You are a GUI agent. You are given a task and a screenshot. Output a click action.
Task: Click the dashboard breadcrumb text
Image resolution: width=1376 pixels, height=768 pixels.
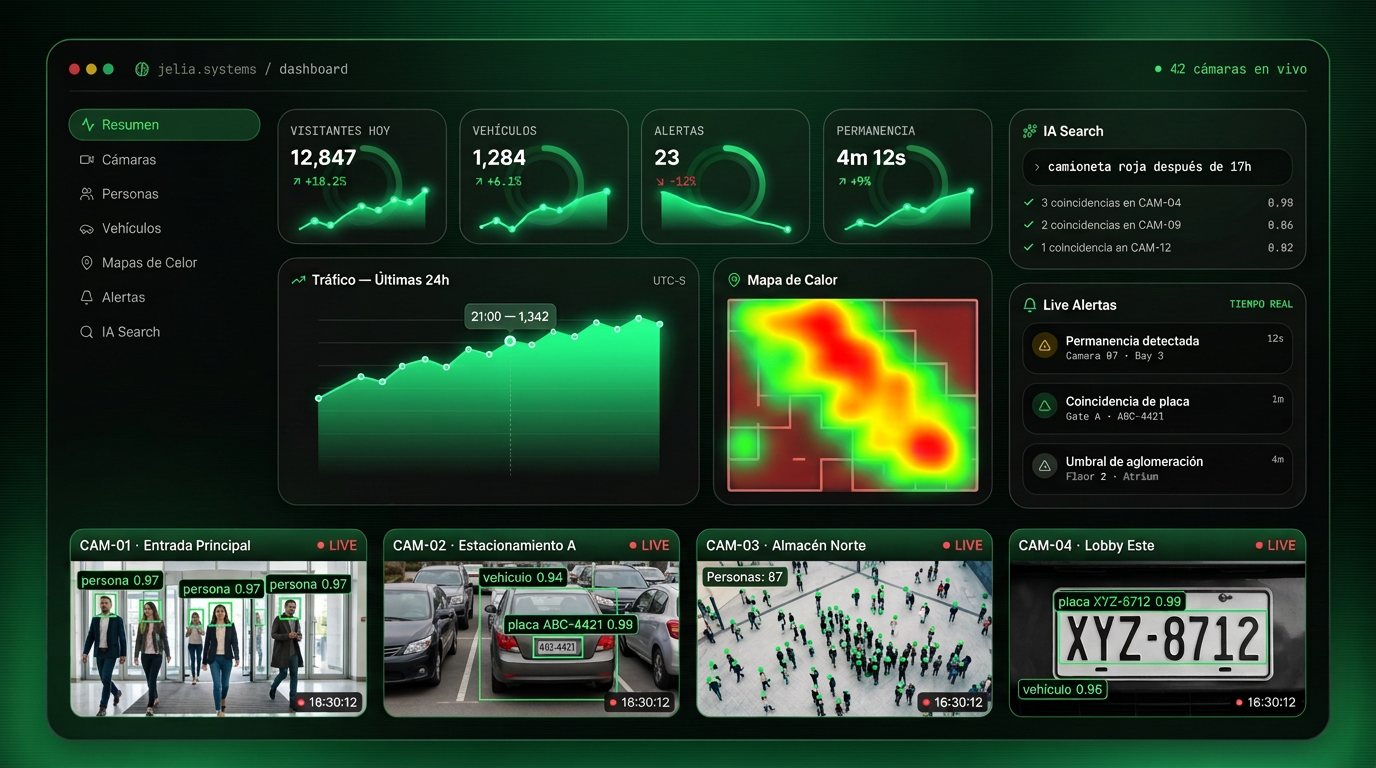pos(314,69)
